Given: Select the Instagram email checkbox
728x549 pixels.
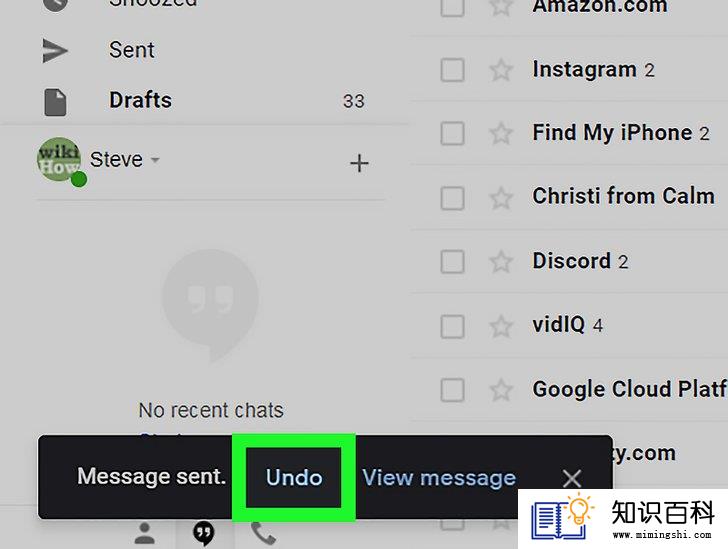Looking at the screenshot, I should tap(452, 70).
